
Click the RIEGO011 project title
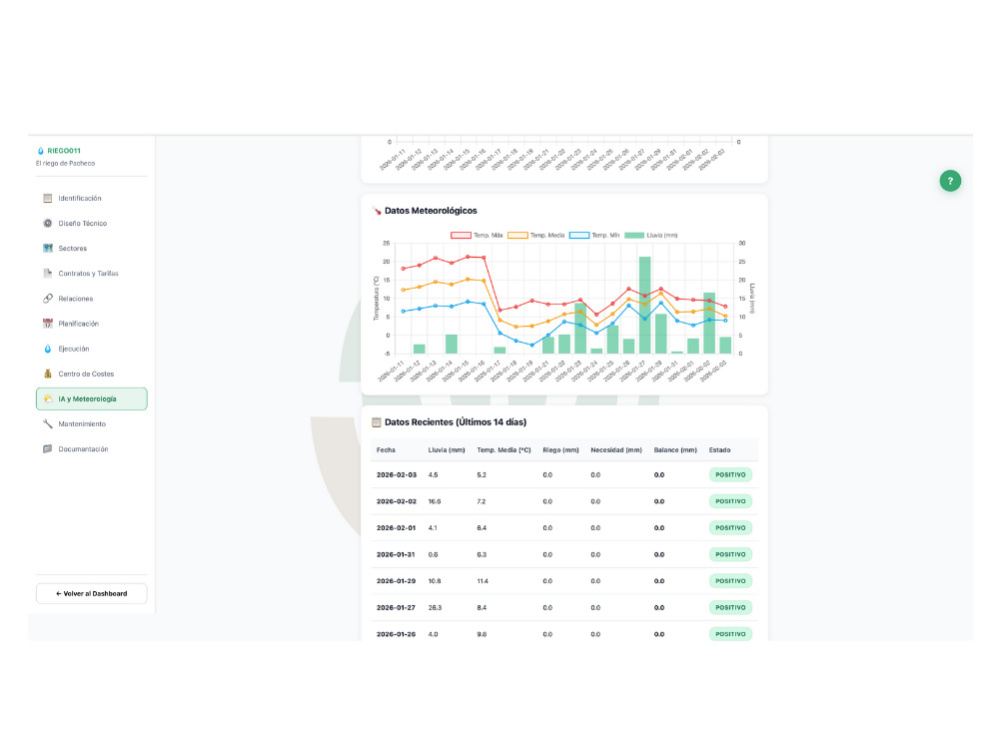64,151
